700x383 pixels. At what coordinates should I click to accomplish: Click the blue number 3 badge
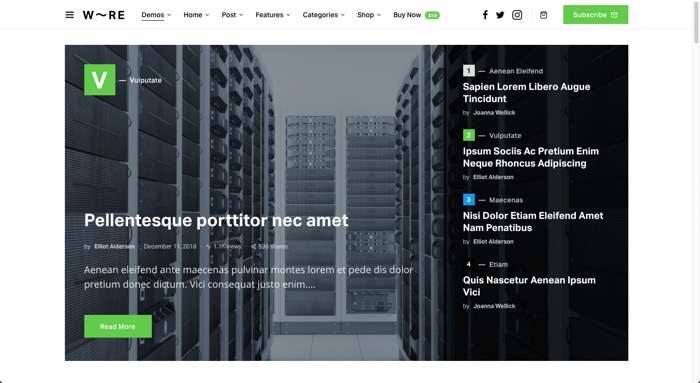click(x=468, y=200)
